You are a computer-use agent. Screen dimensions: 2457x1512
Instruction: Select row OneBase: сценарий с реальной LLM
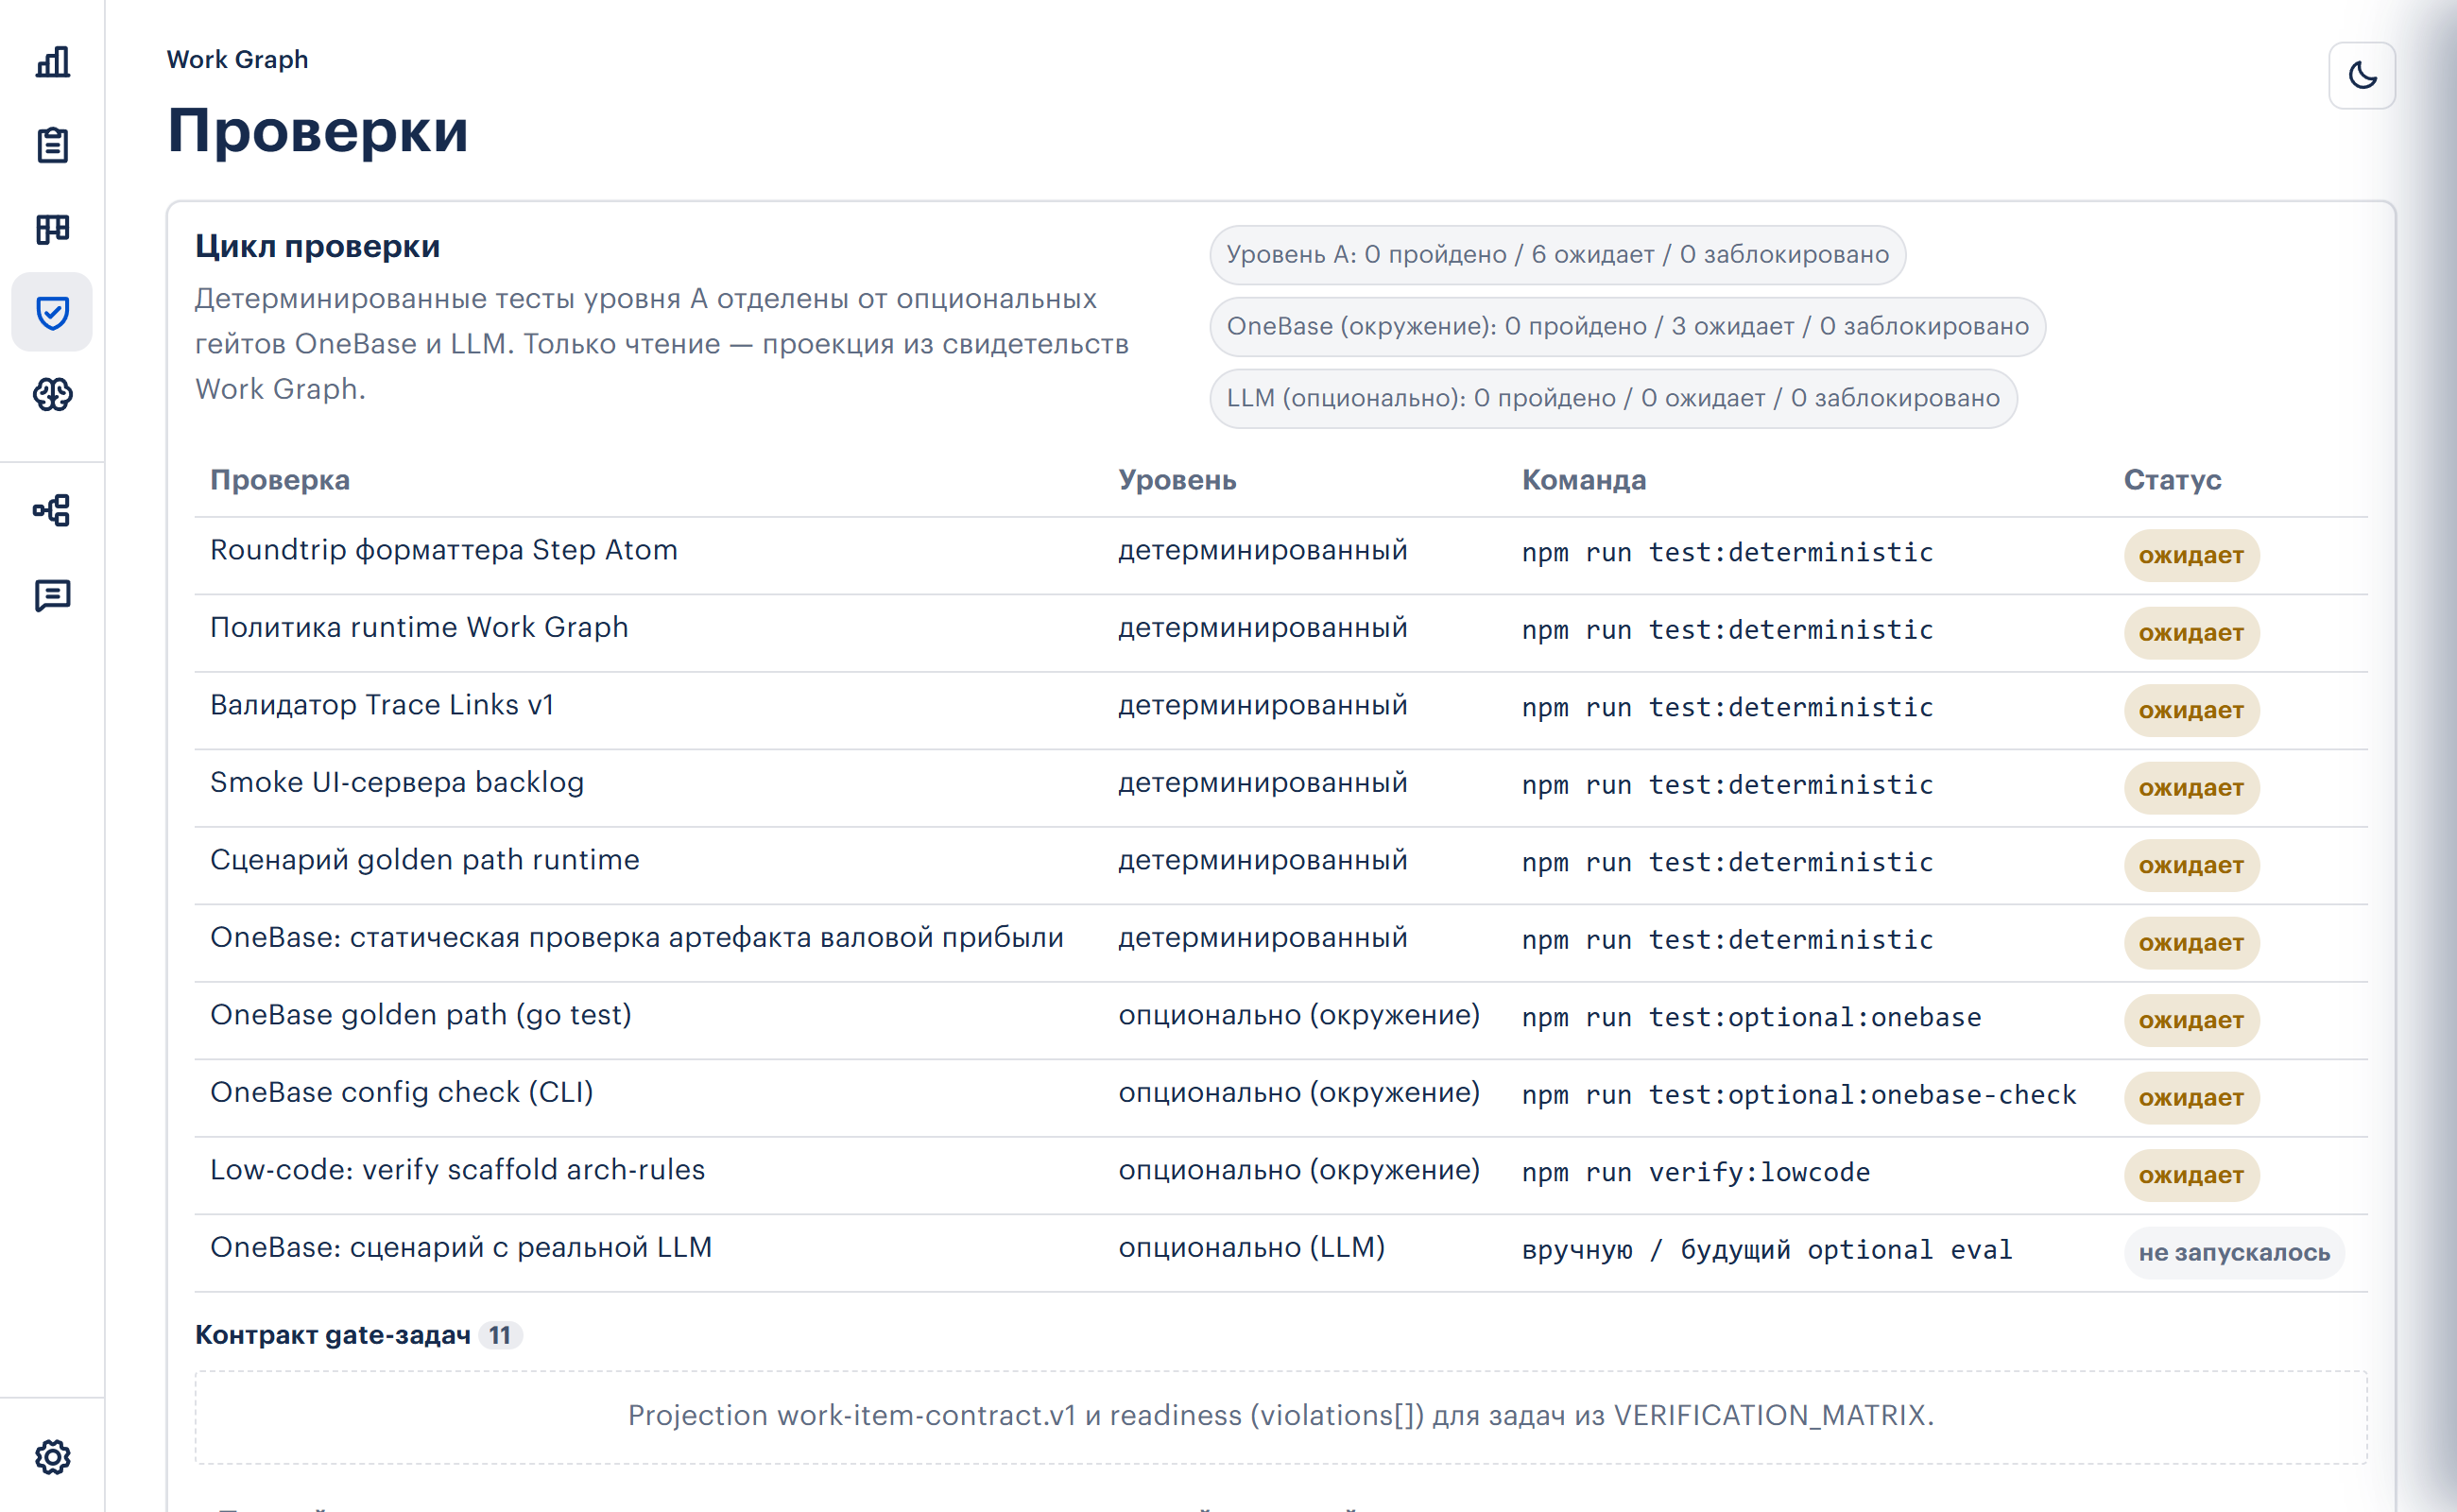pos(1281,1253)
